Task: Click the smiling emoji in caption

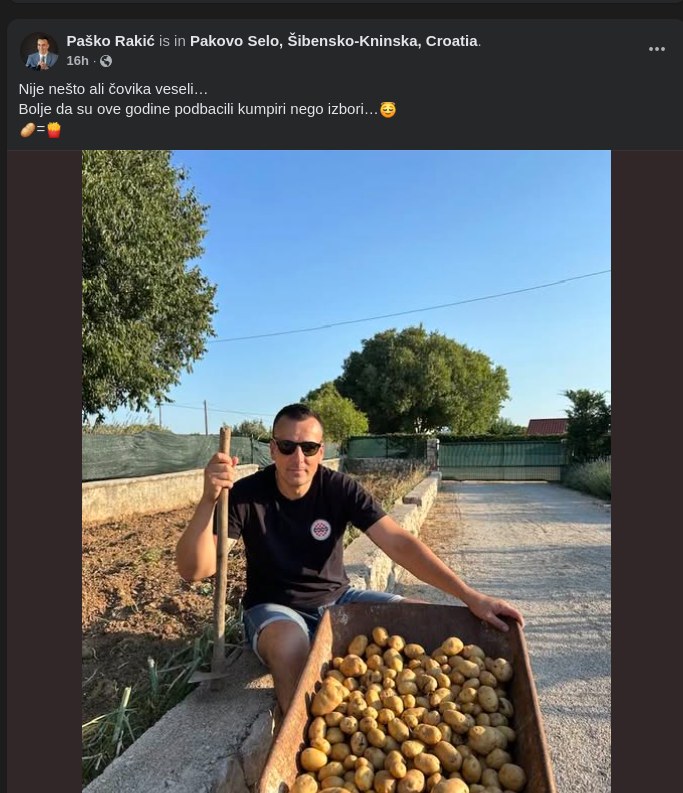Action: pyautogui.click(x=388, y=110)
